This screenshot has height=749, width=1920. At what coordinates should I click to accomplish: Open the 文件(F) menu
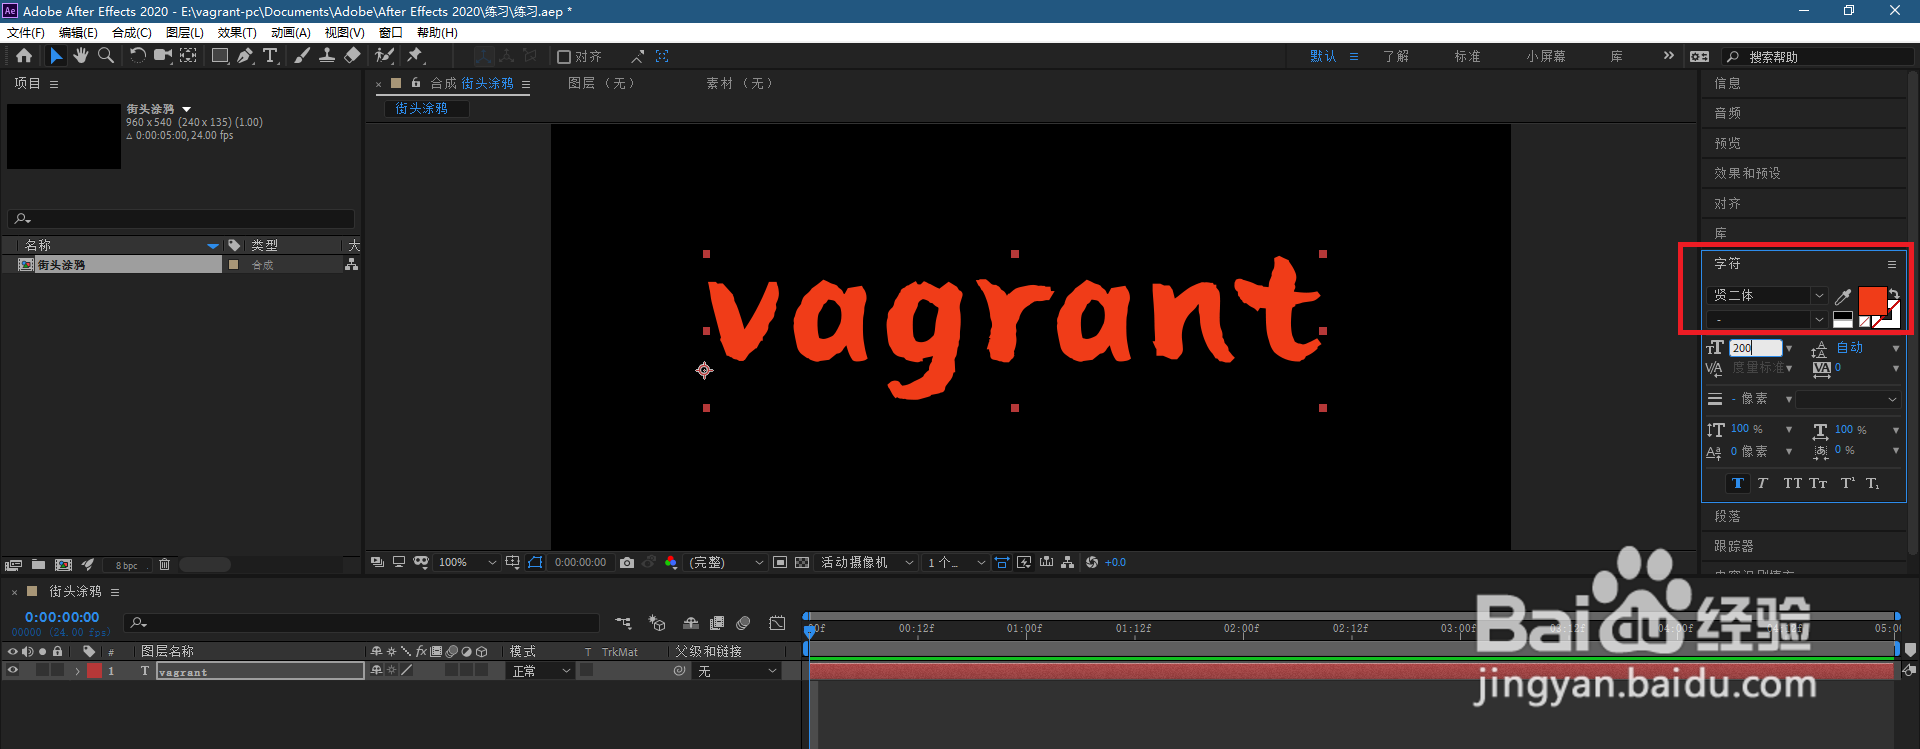pos(26,33)
